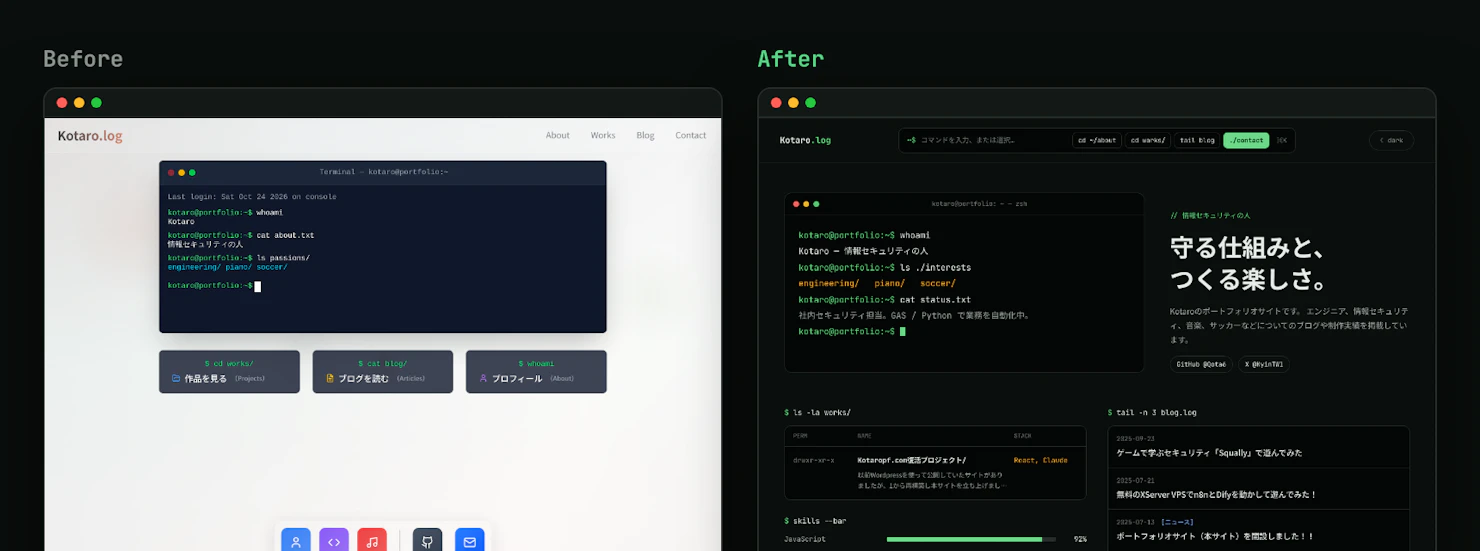Click 'engineering/' in the After terminal output

tap(829, 283)
